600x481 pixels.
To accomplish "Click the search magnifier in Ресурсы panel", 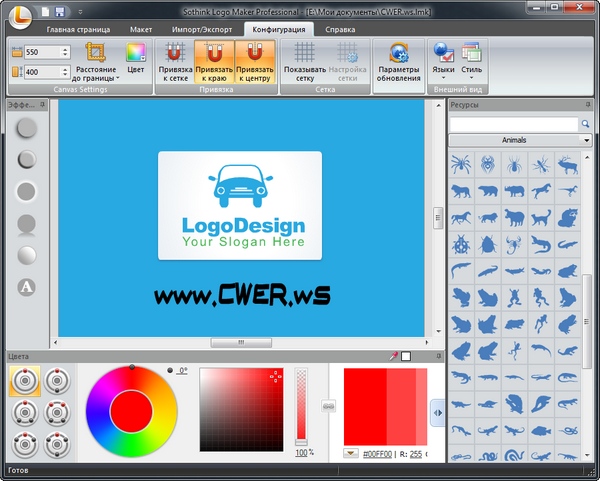I will pyautogui.click(x=587, y=124).
